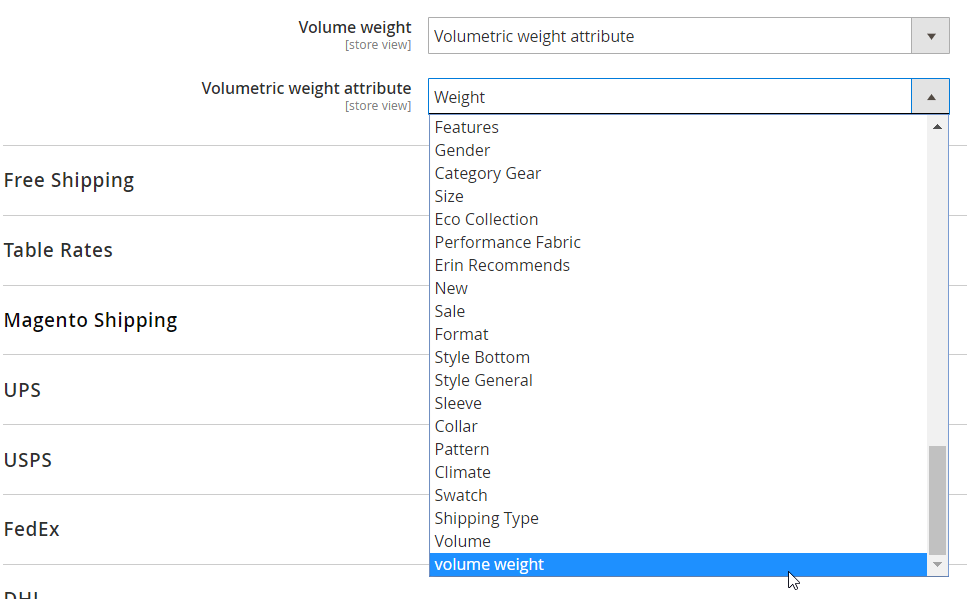
Task: Click the list scrollbar down arrow
Action: 937,564
